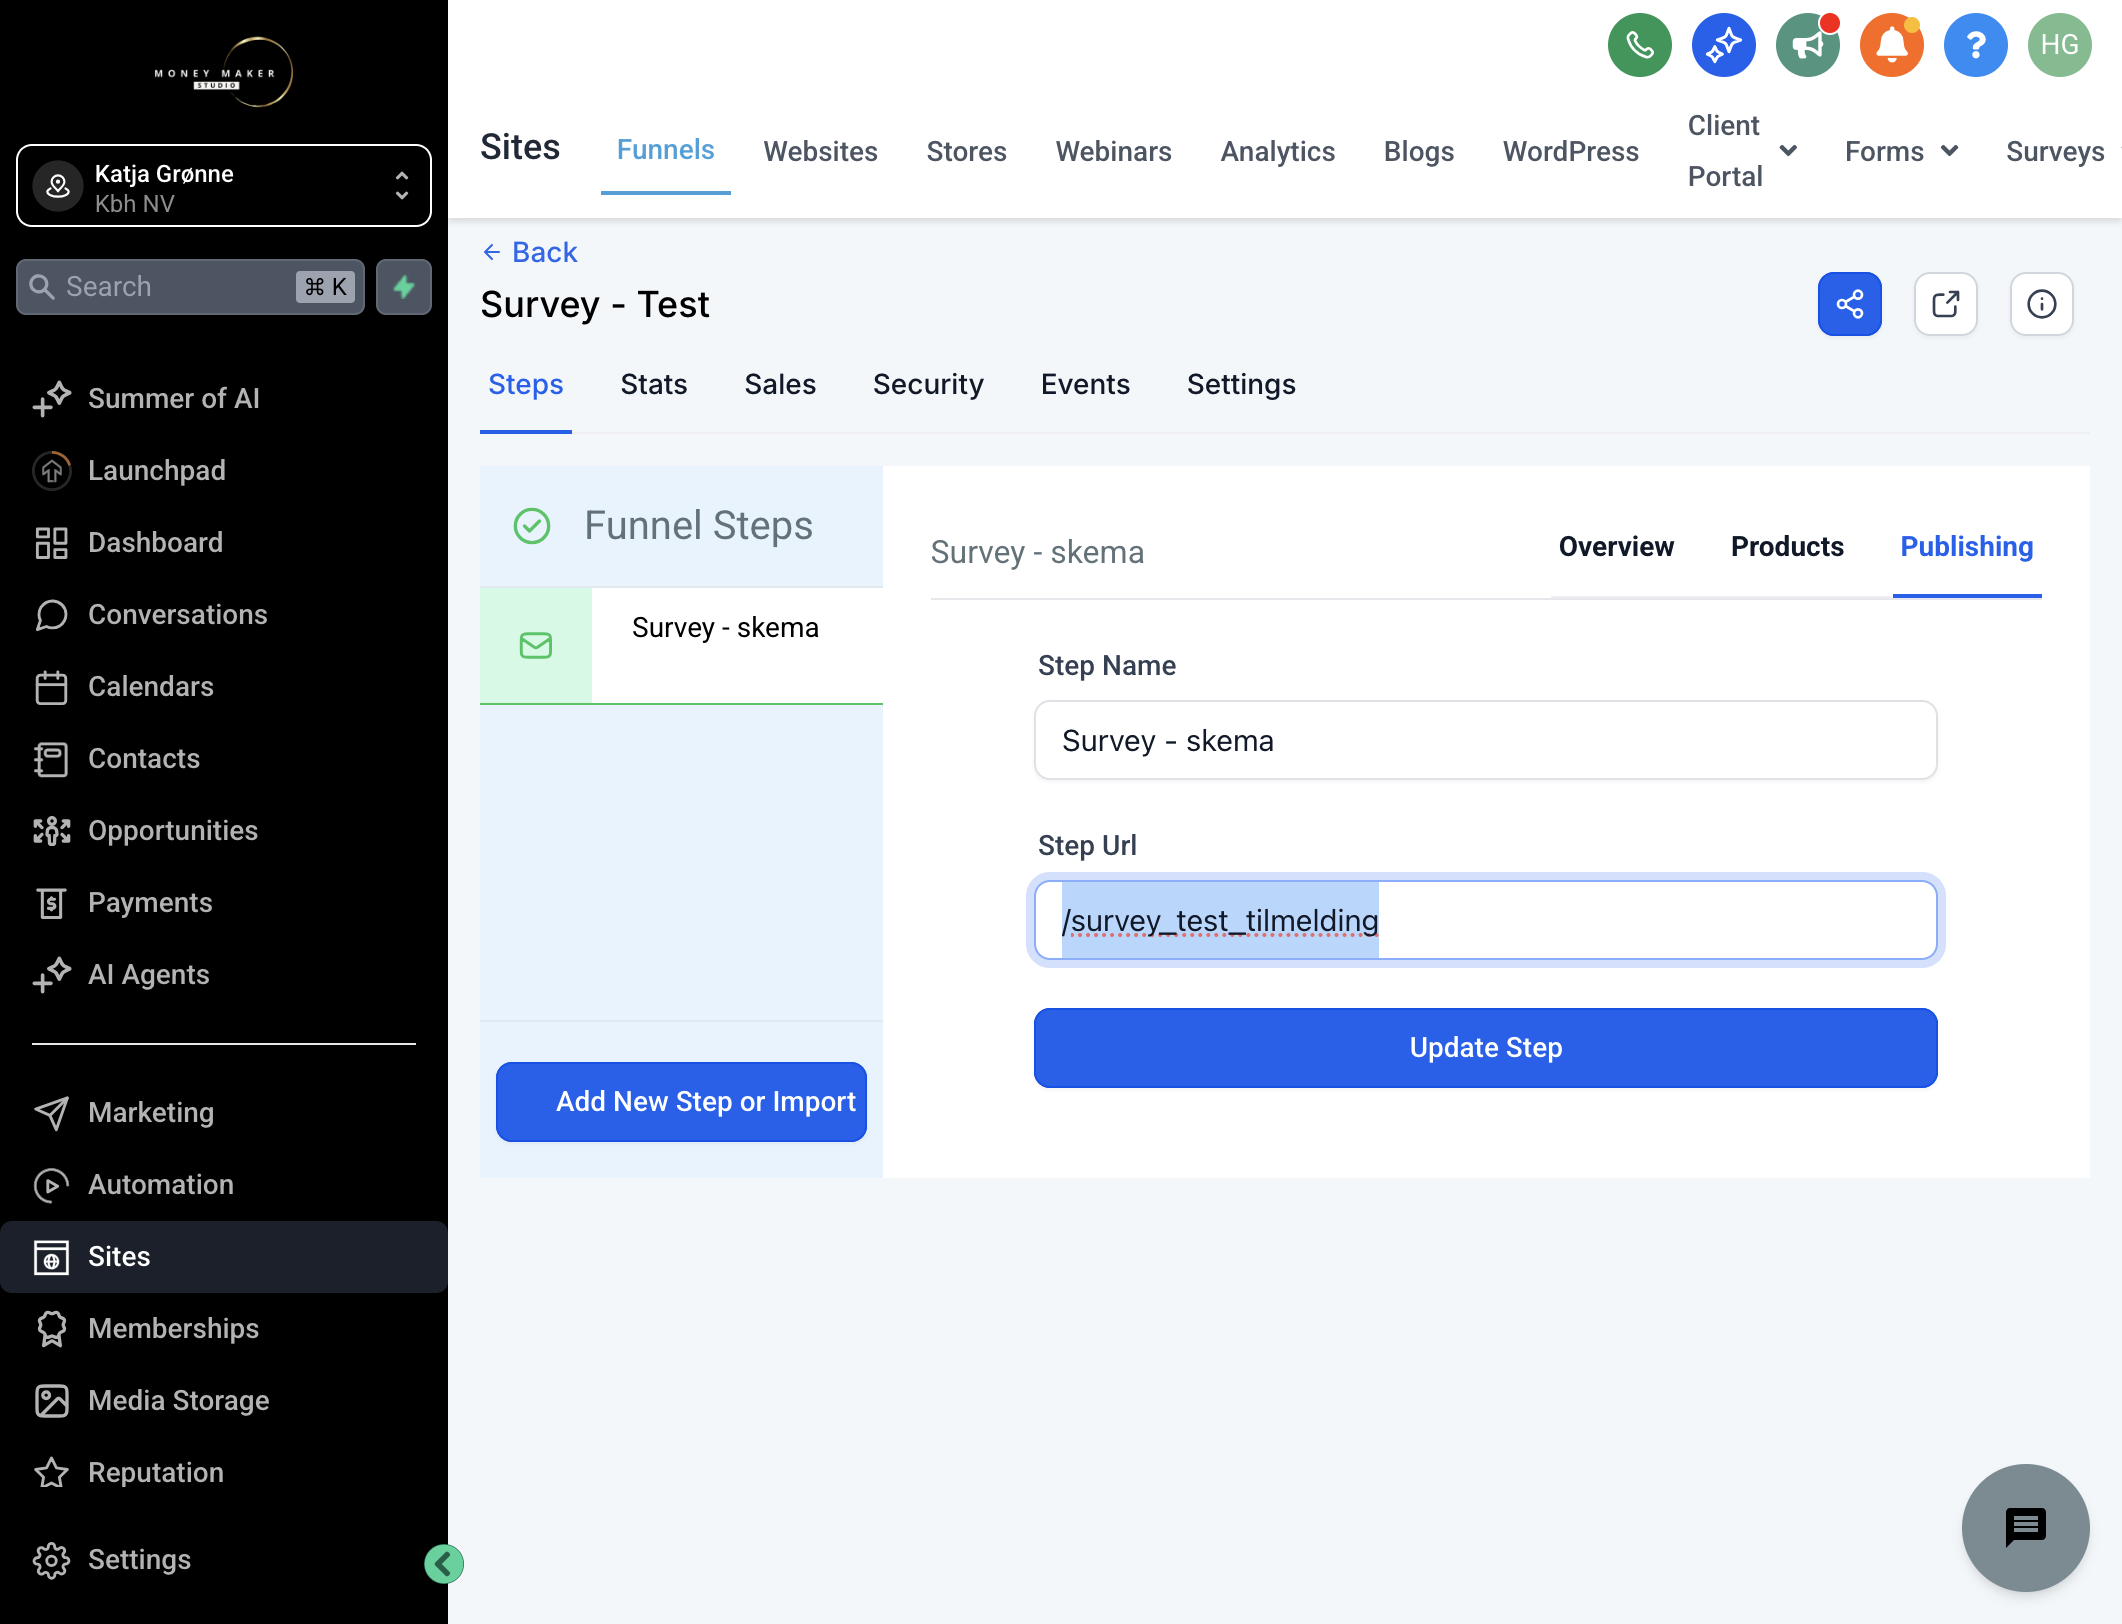Open the megaphone announcements icon
This screenshot has width=2122, height=1624.
coord(1807,45)
